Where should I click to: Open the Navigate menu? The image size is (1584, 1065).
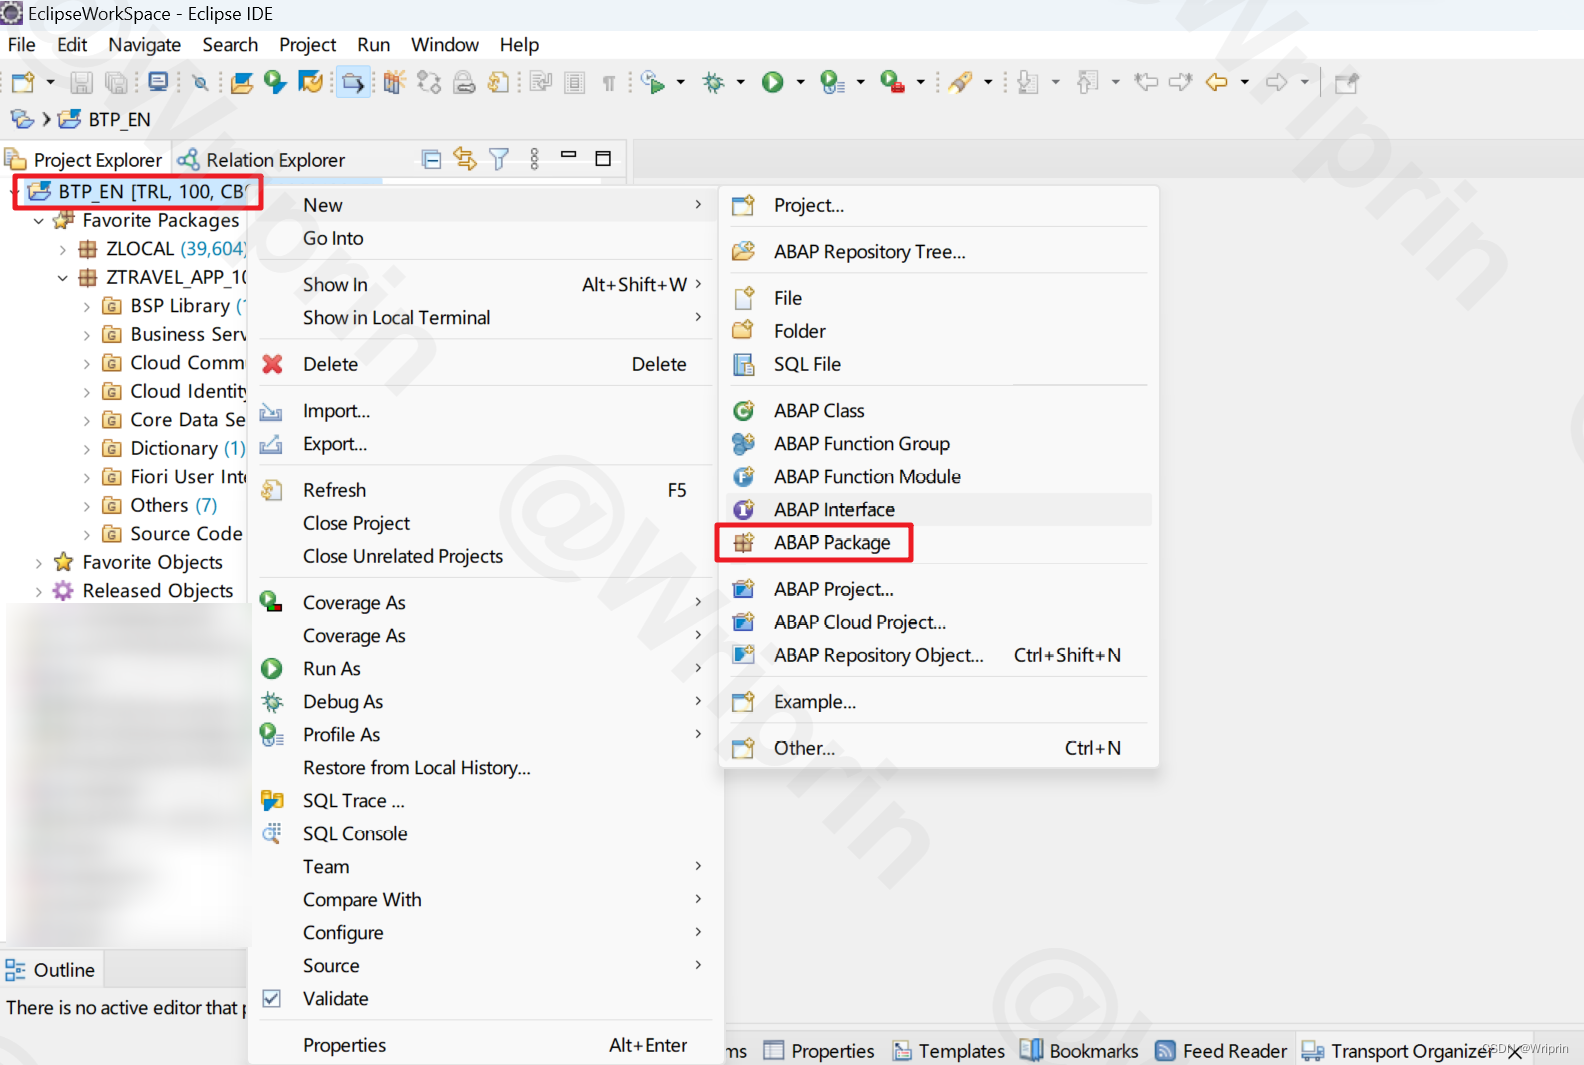(x=144, y=45)
